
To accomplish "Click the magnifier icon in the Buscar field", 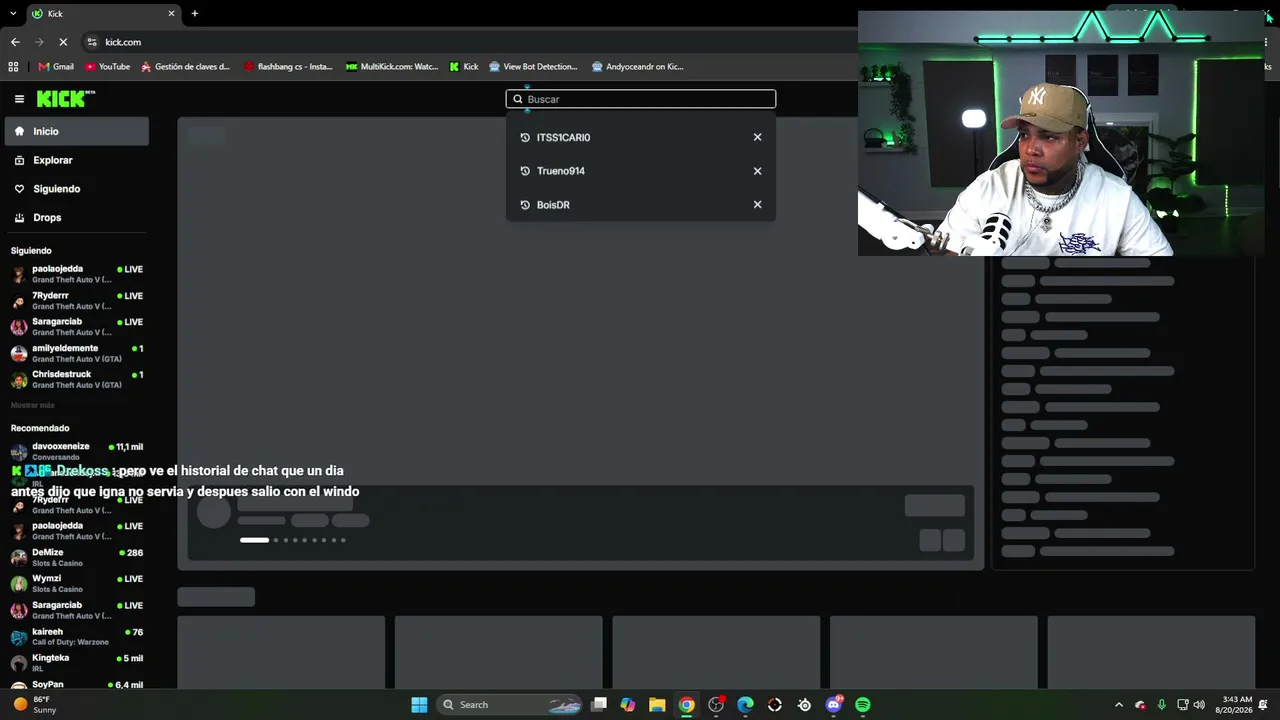I will tap(518, 99).
